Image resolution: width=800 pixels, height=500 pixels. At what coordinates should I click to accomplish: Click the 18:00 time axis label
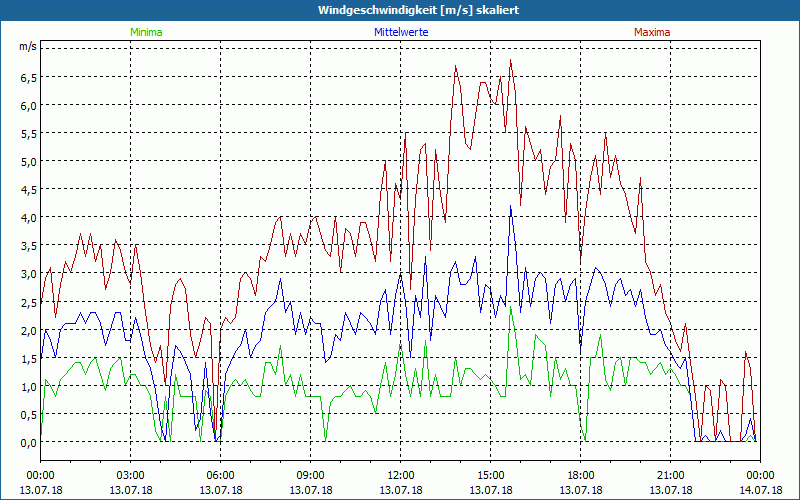coord(581,476)
